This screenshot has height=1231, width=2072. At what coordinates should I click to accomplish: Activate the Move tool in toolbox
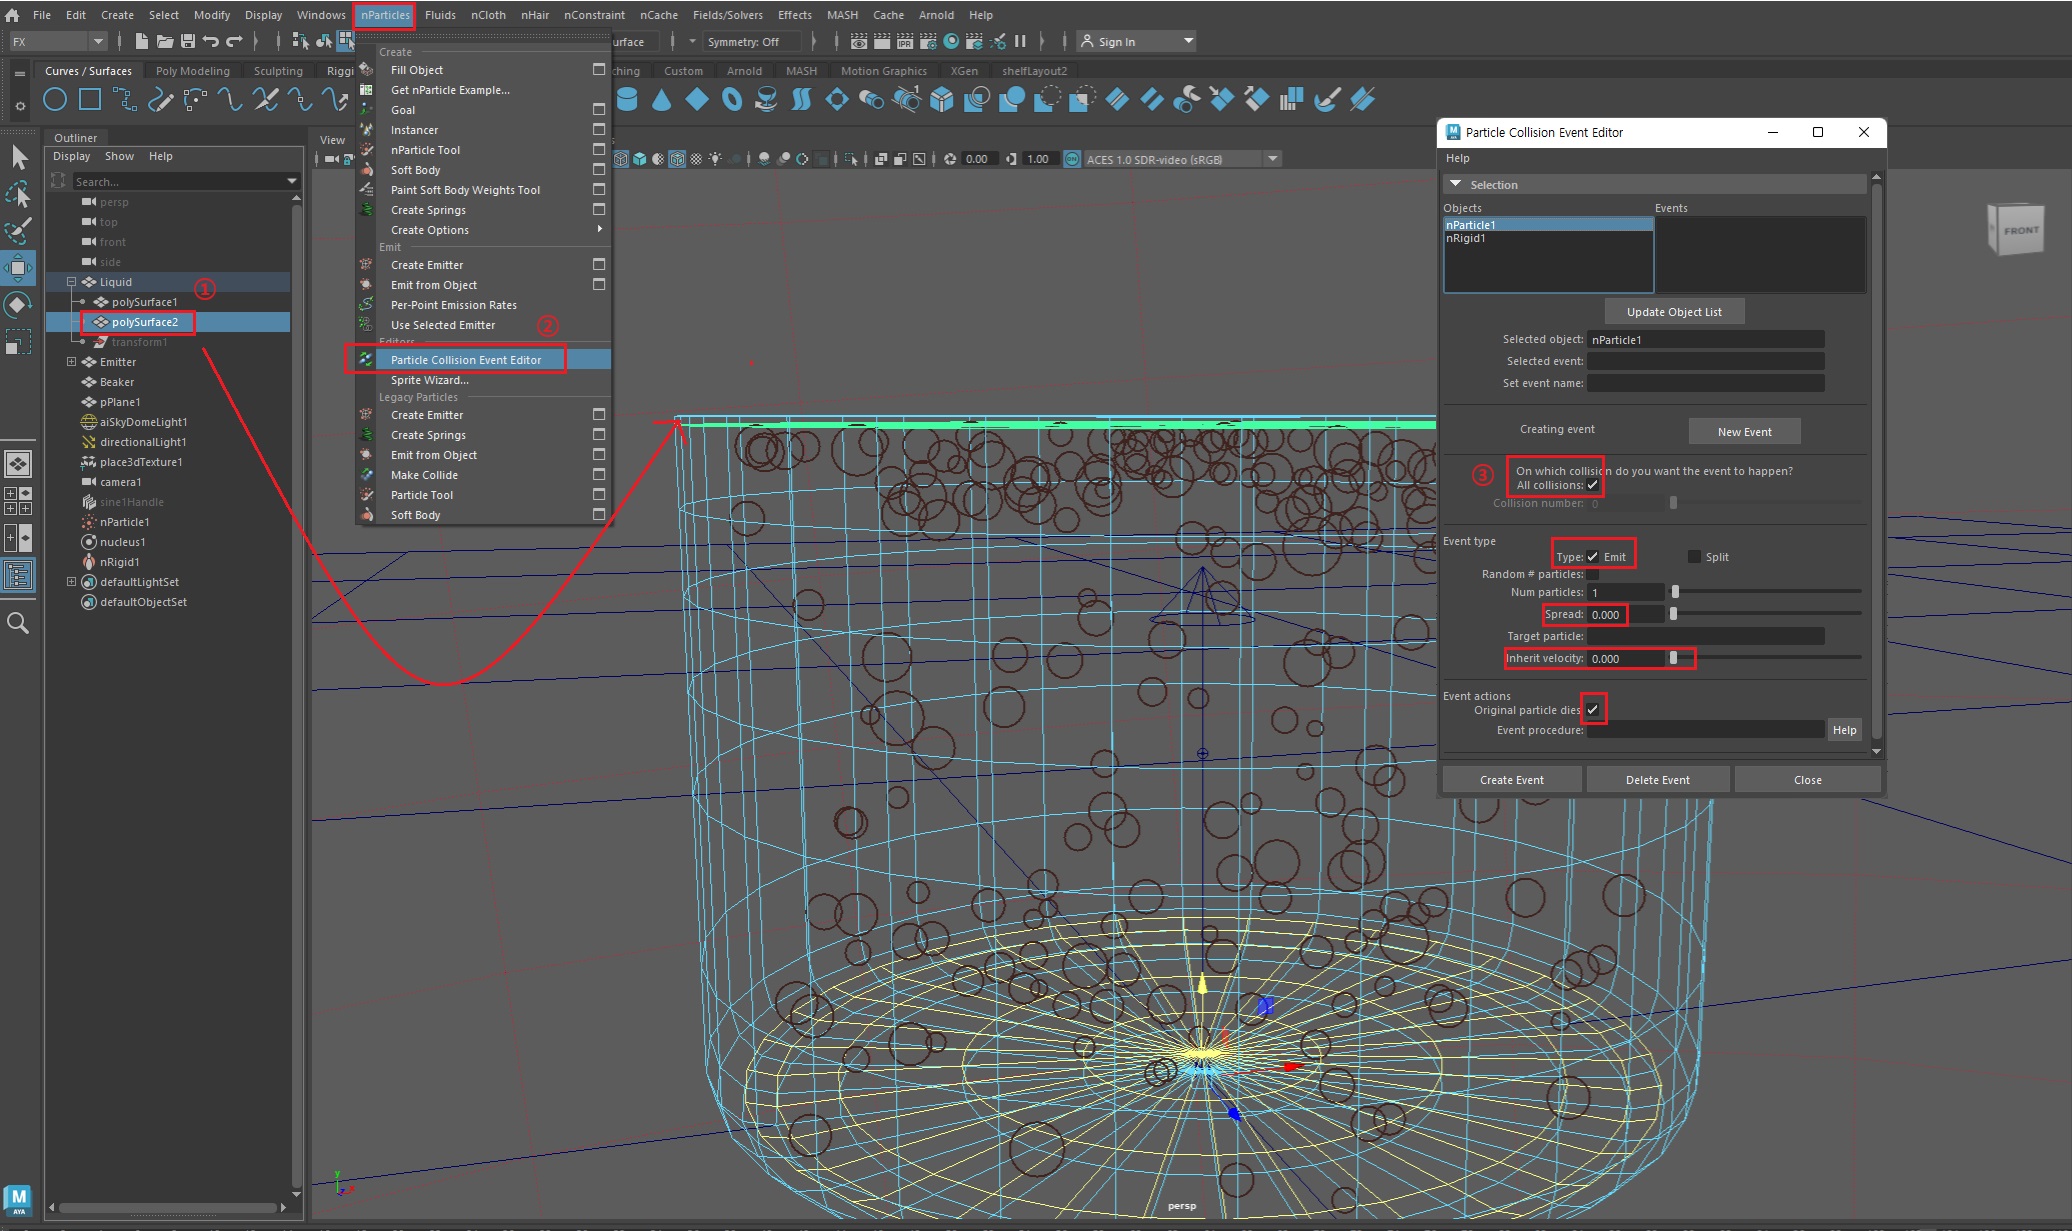(x=18, y=267)
